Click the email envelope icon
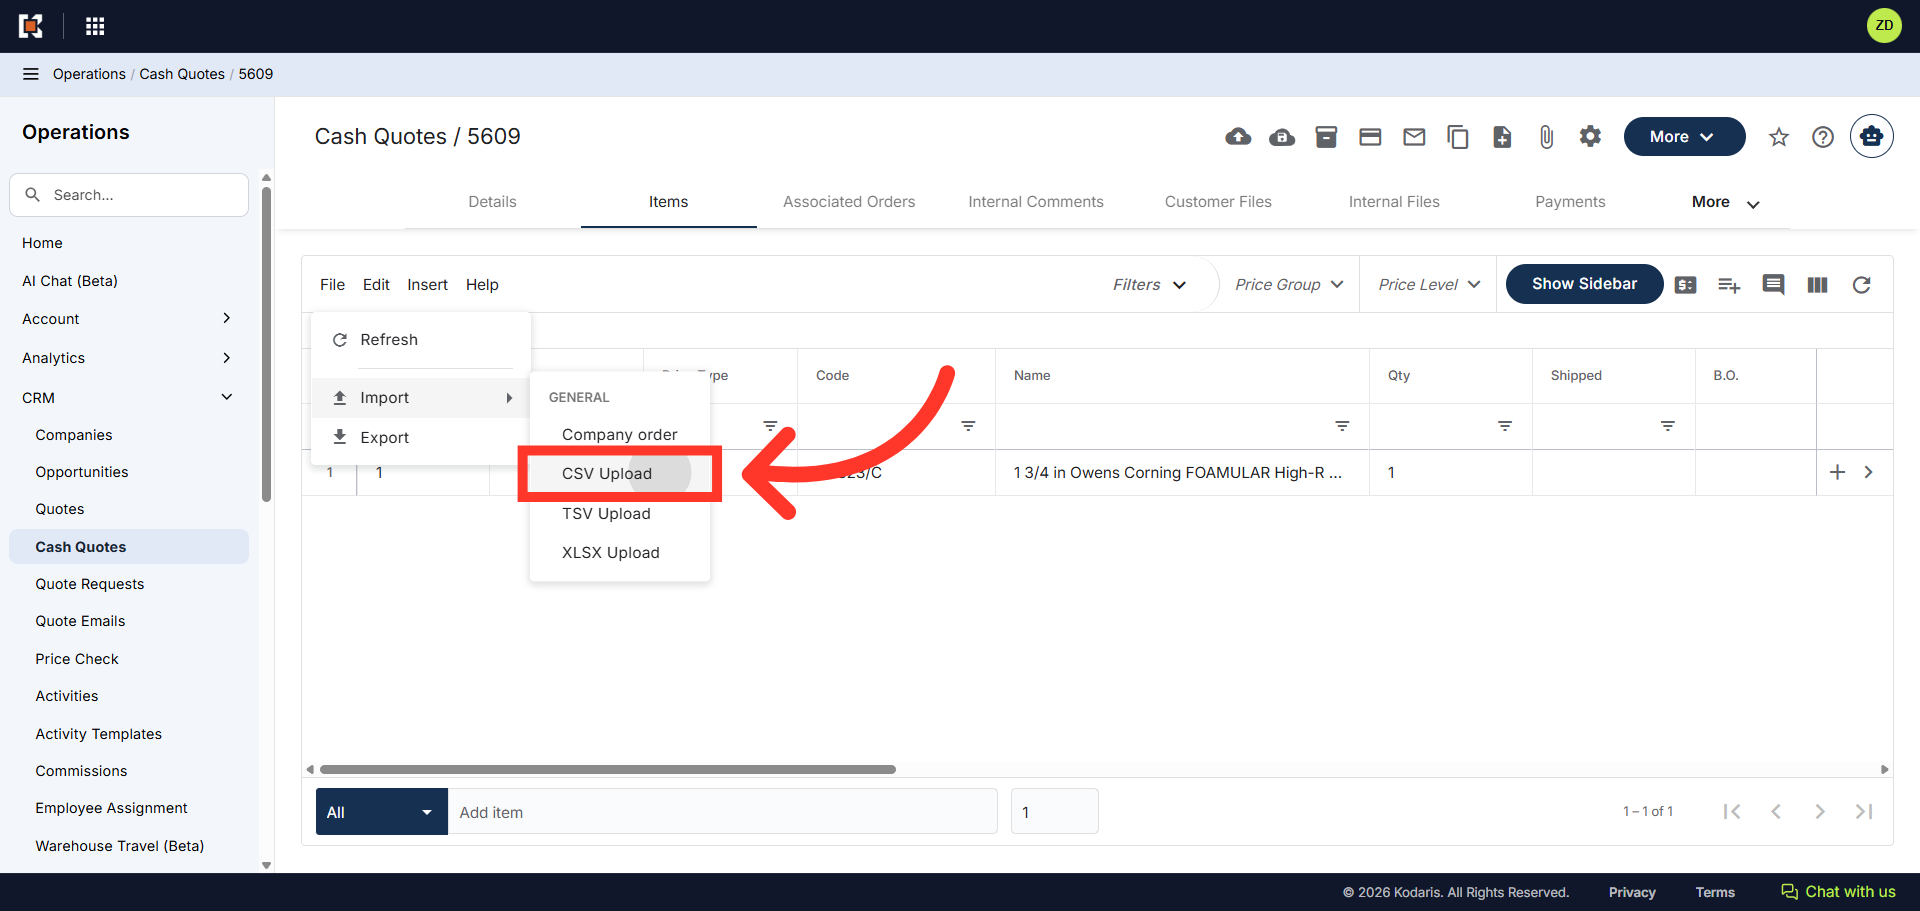 (x=1414, y=137)
